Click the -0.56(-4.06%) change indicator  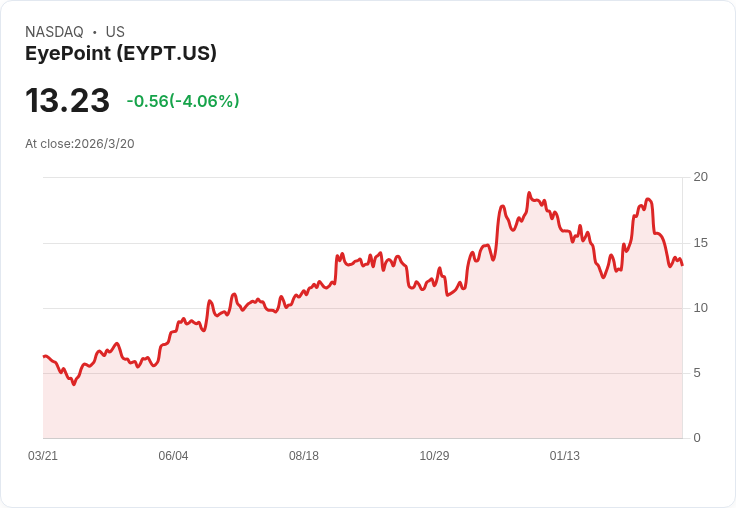coord(183,101)
